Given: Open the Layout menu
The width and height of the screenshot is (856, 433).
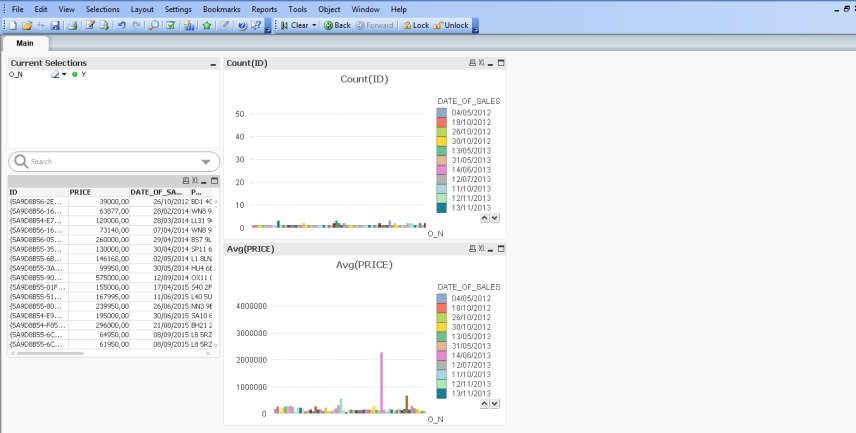Looking at the screenshot, I should [142, 9].
